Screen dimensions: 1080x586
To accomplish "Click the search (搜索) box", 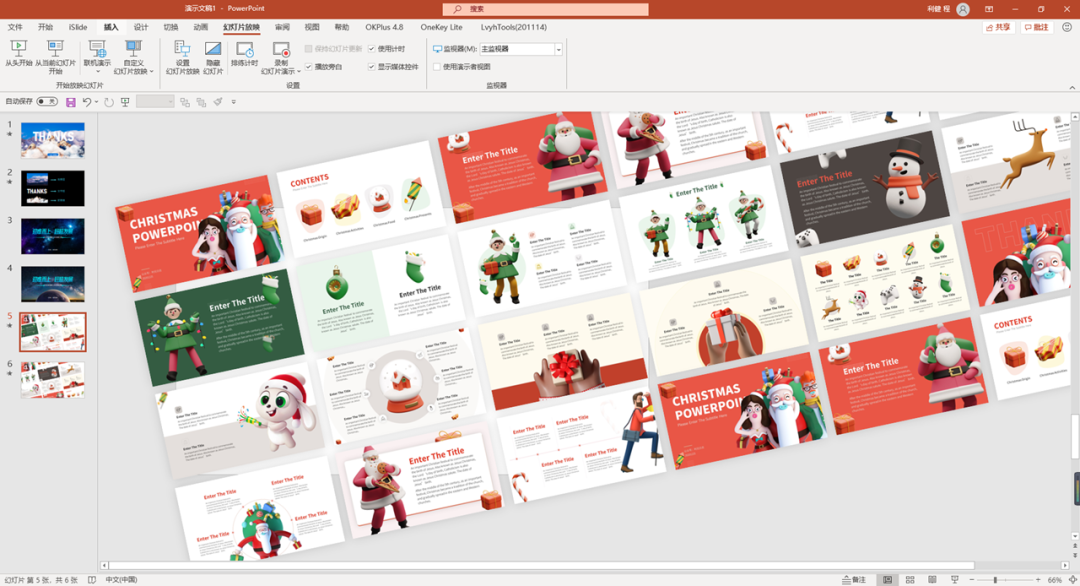I will [546, 9].
